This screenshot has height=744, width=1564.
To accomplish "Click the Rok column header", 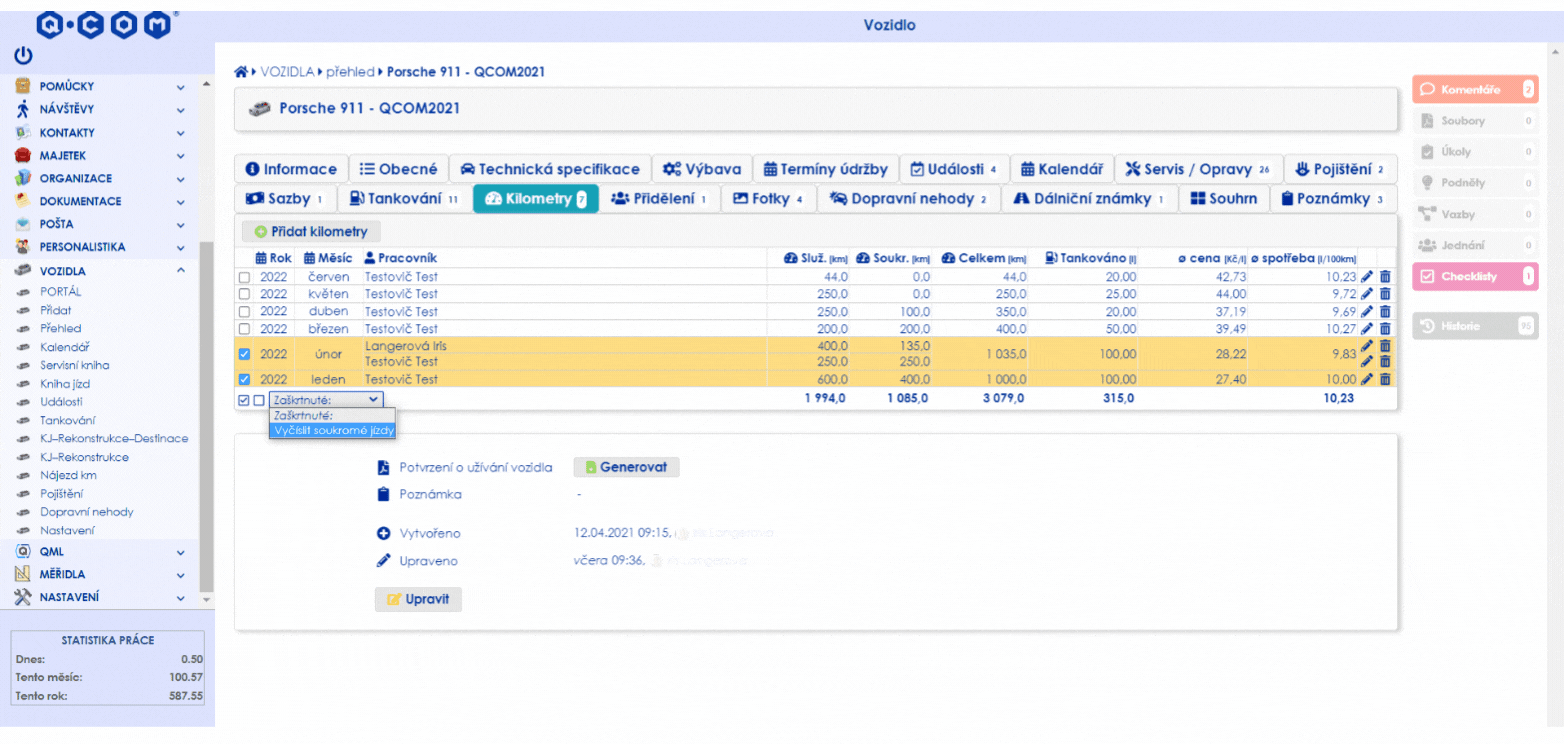I will tap(273, 258).
